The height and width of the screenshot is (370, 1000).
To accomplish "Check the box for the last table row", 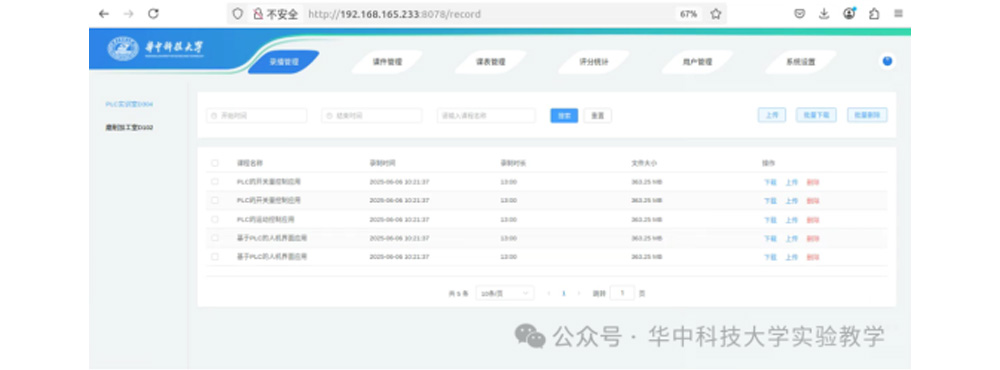I will click(x=214, y=256).
